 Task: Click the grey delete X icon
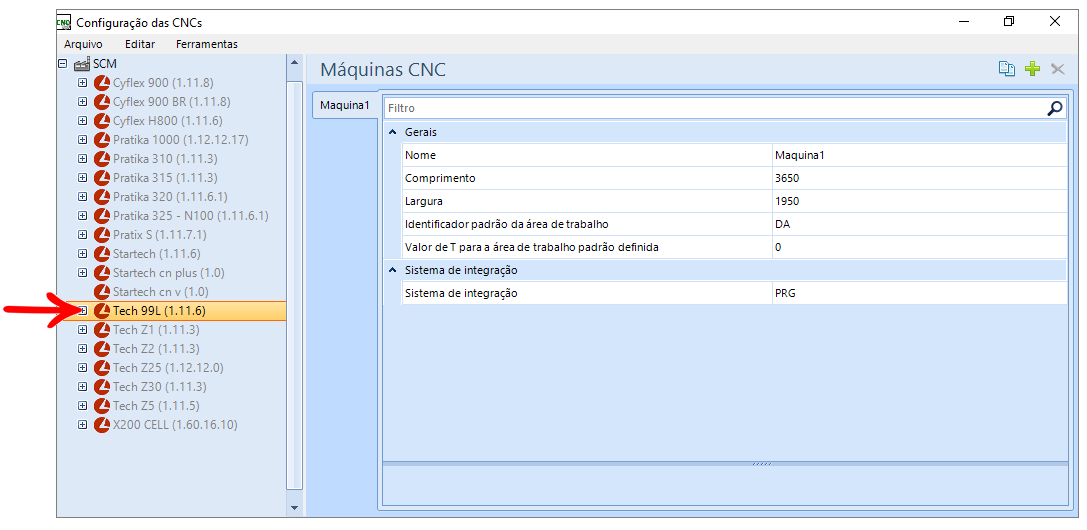(x=1058, y=69)
